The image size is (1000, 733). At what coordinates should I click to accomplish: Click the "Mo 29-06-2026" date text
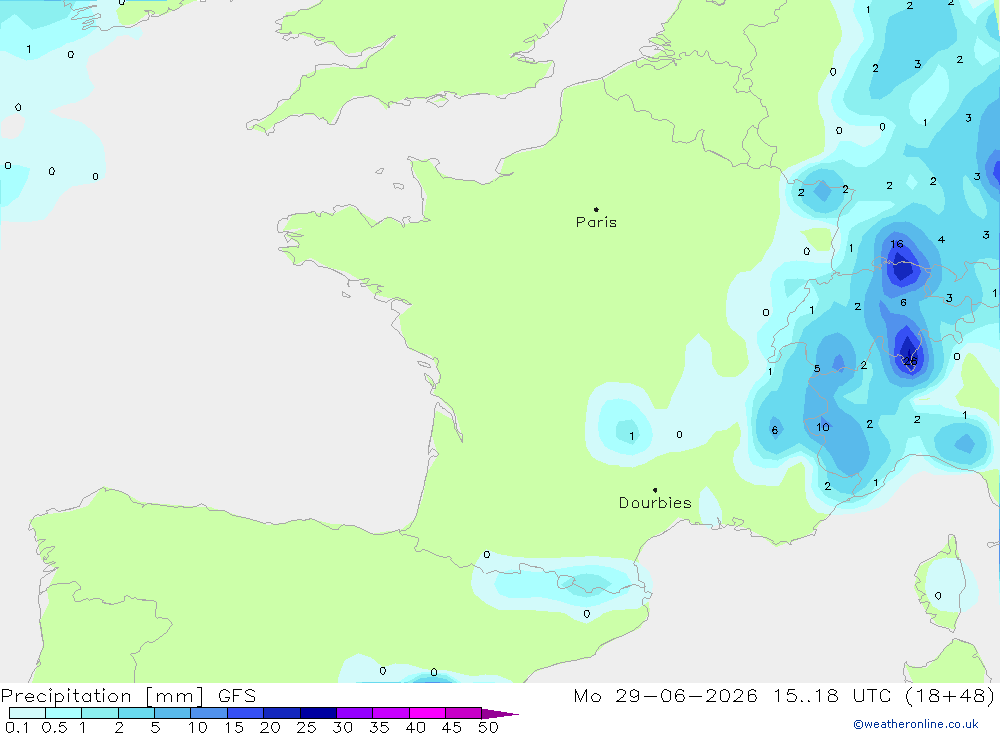(665, 696)
